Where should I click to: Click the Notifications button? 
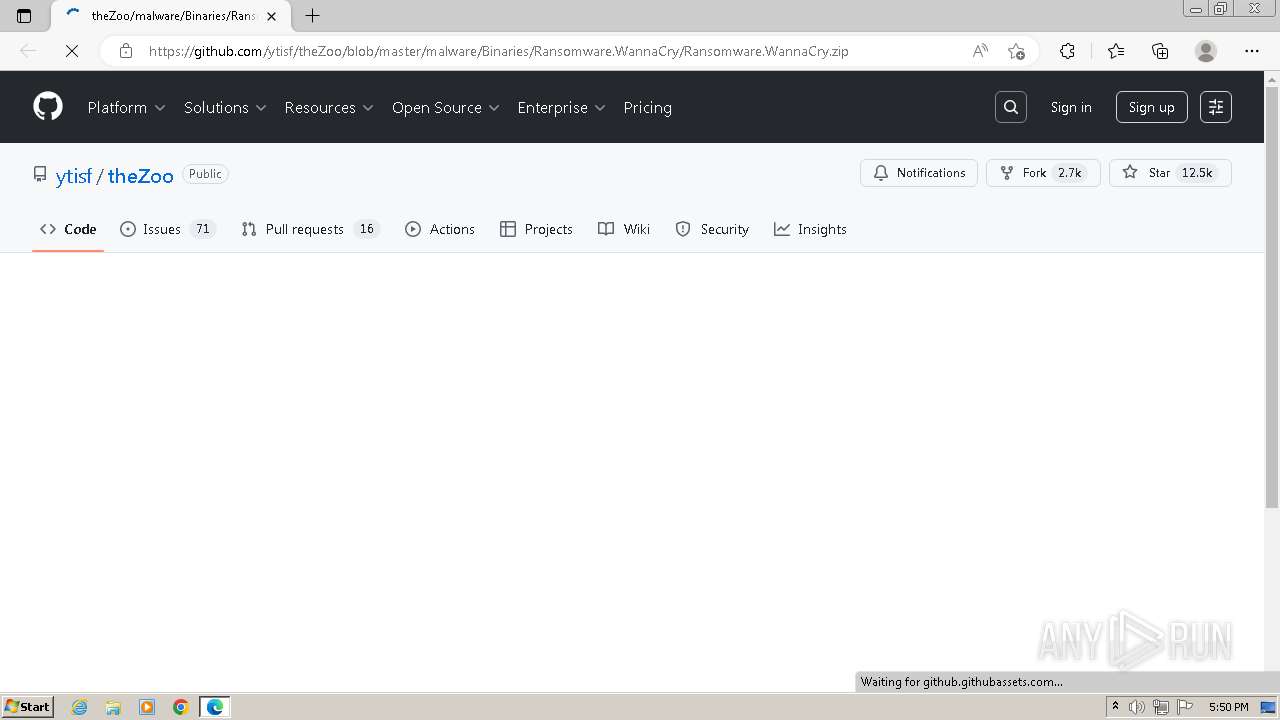[919, 173]
